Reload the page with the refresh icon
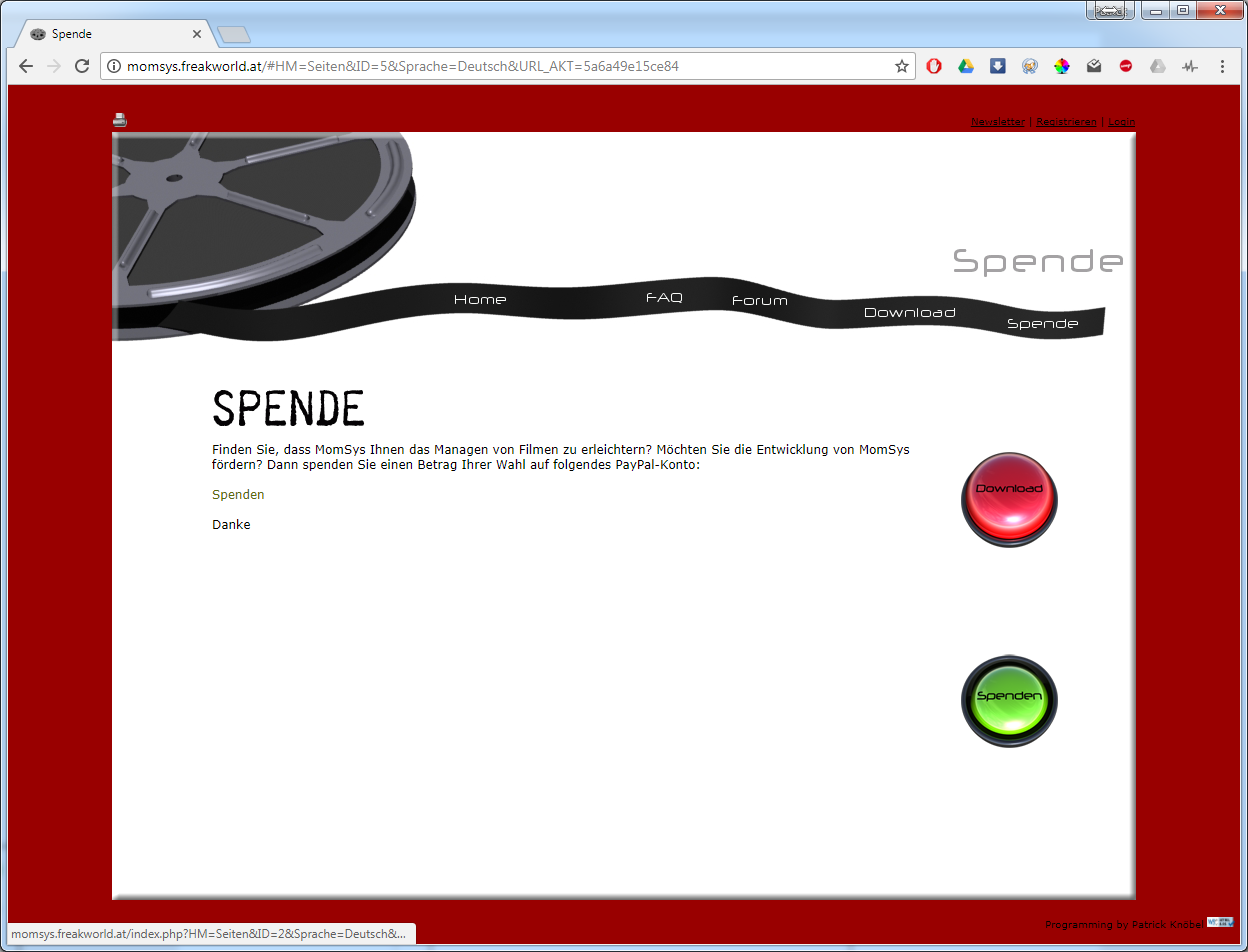Screen dimensions: 1248x952 click(x=82, y=66)
